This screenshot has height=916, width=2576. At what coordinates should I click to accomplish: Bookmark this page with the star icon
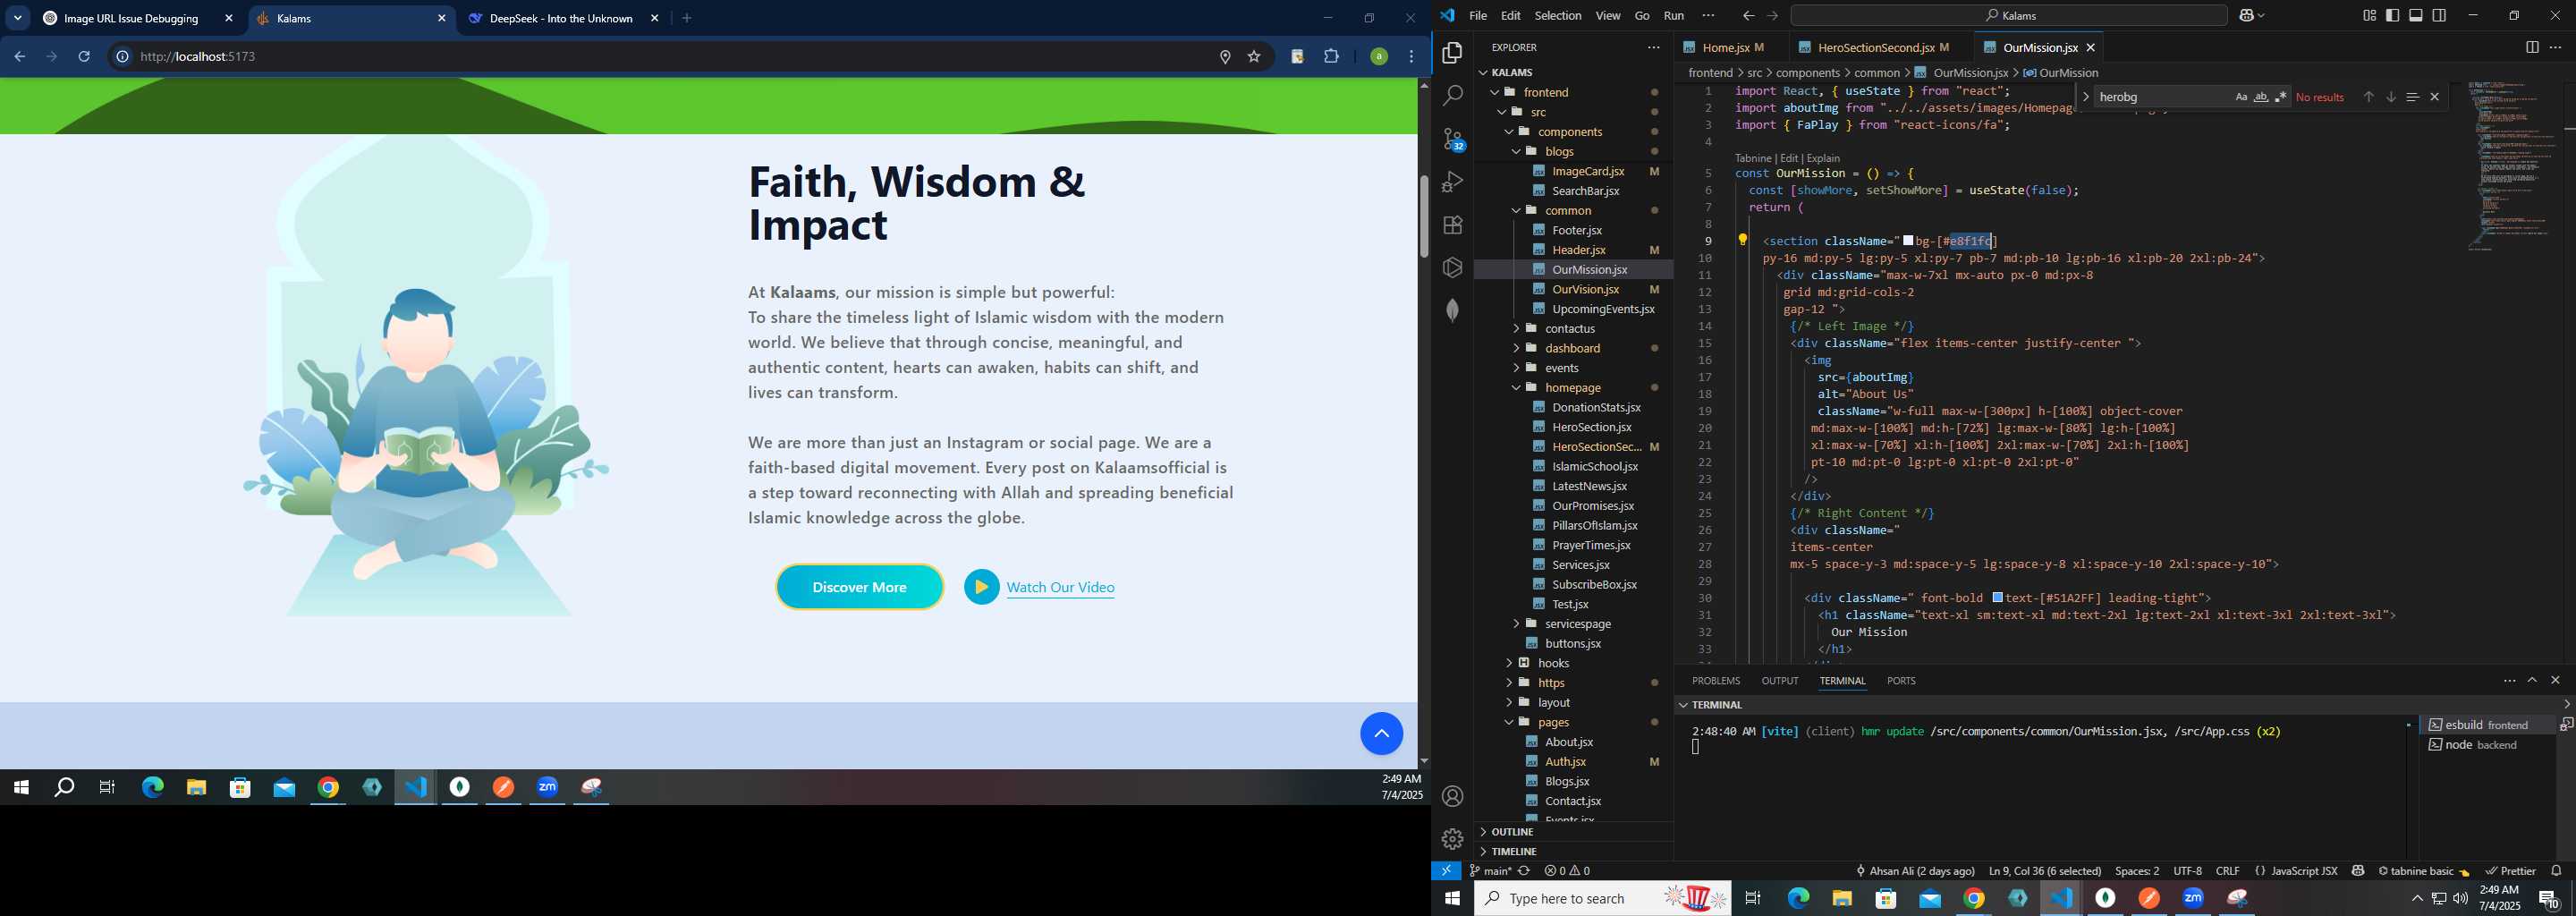[x=1253, y=57]
